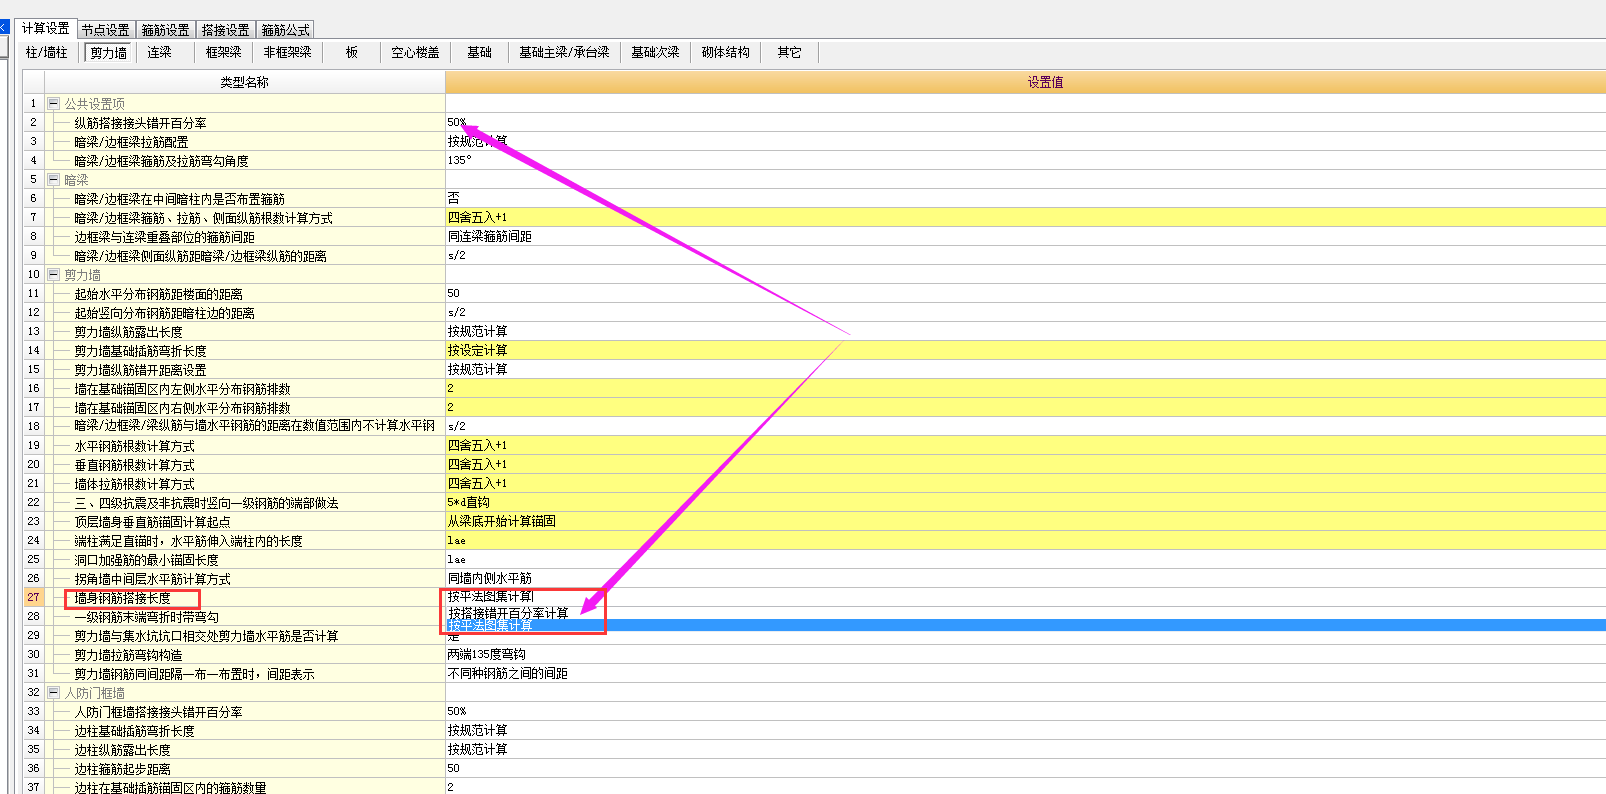Screen dimensions: 1606x794
Task: Edit the 不同种钢筋之间的间距 value cell
Action: [1025, 674]
